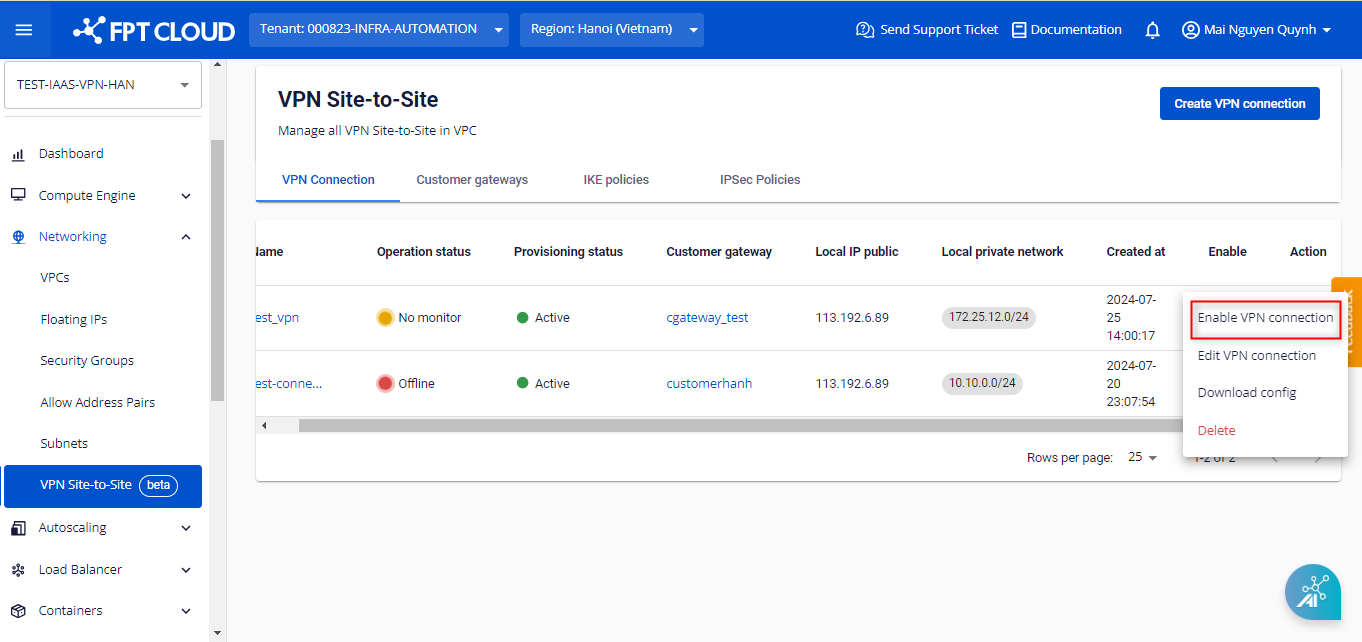The height and width of the screenshot is (642, 1362).
Task: Select Enable VPN connection menu option
Action: point(1265,318)
